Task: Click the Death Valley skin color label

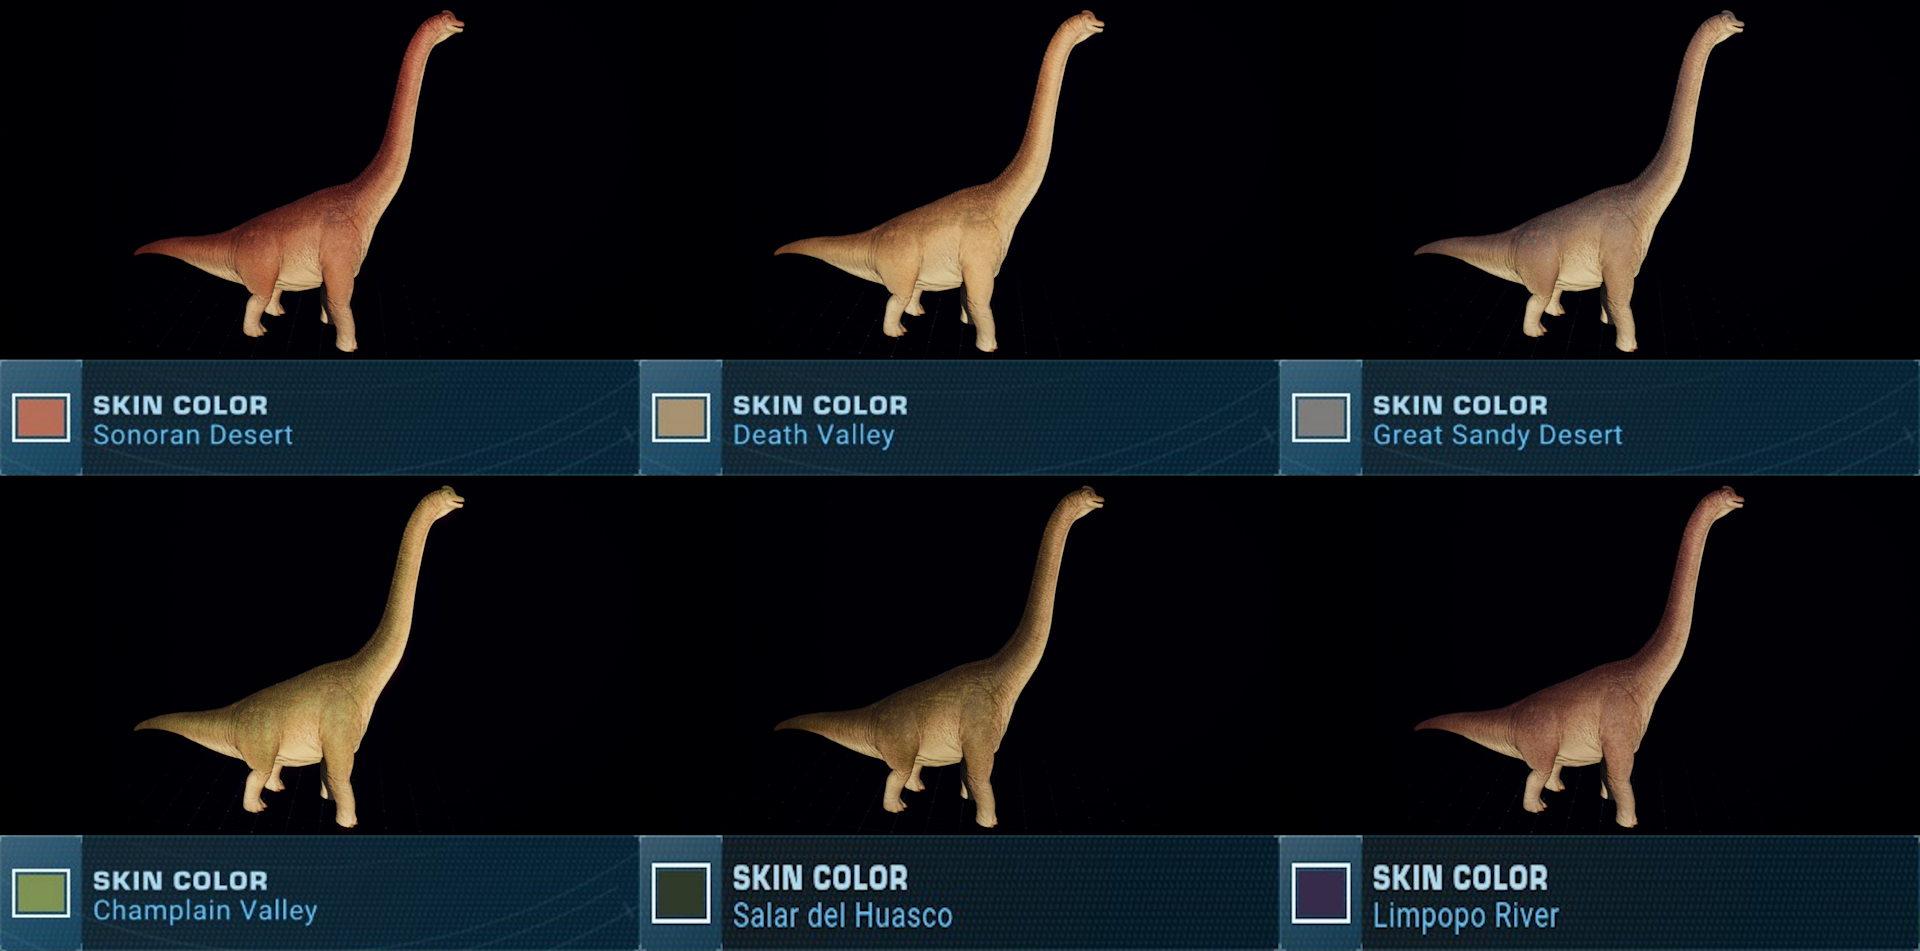Action: pos(814,435)
